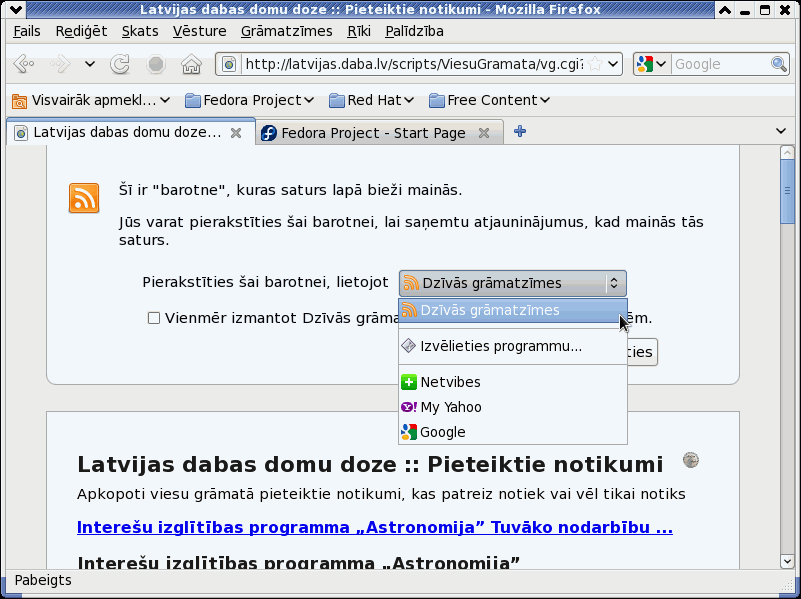
Task: Stop loading with the stop icon
Action: tap(156, 64)
